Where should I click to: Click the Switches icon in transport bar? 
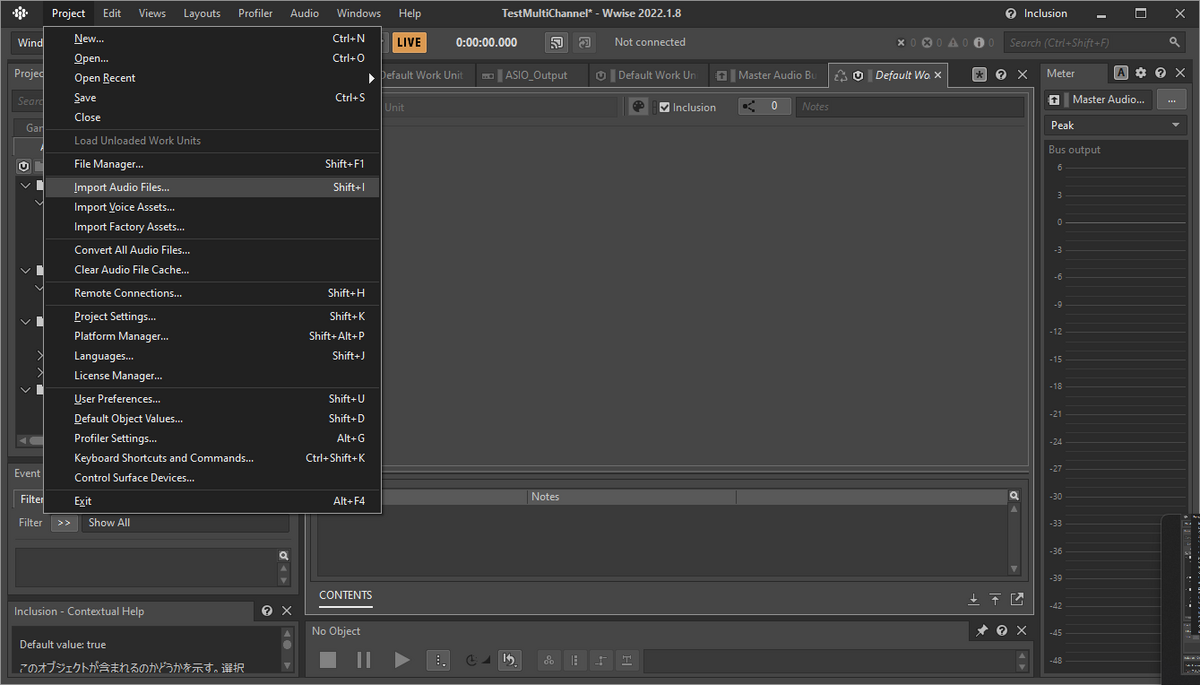tap(601, 660)
